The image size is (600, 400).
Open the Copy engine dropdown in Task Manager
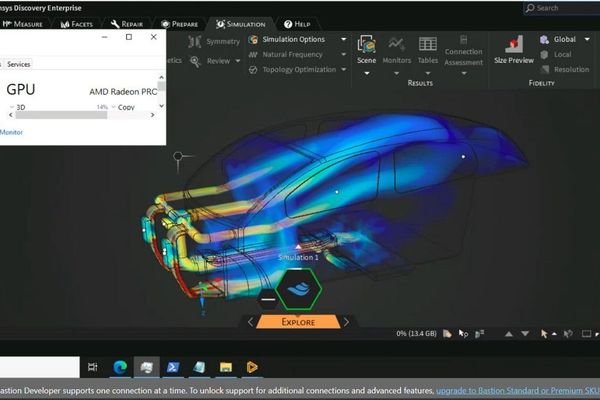[x=114, y=107]
